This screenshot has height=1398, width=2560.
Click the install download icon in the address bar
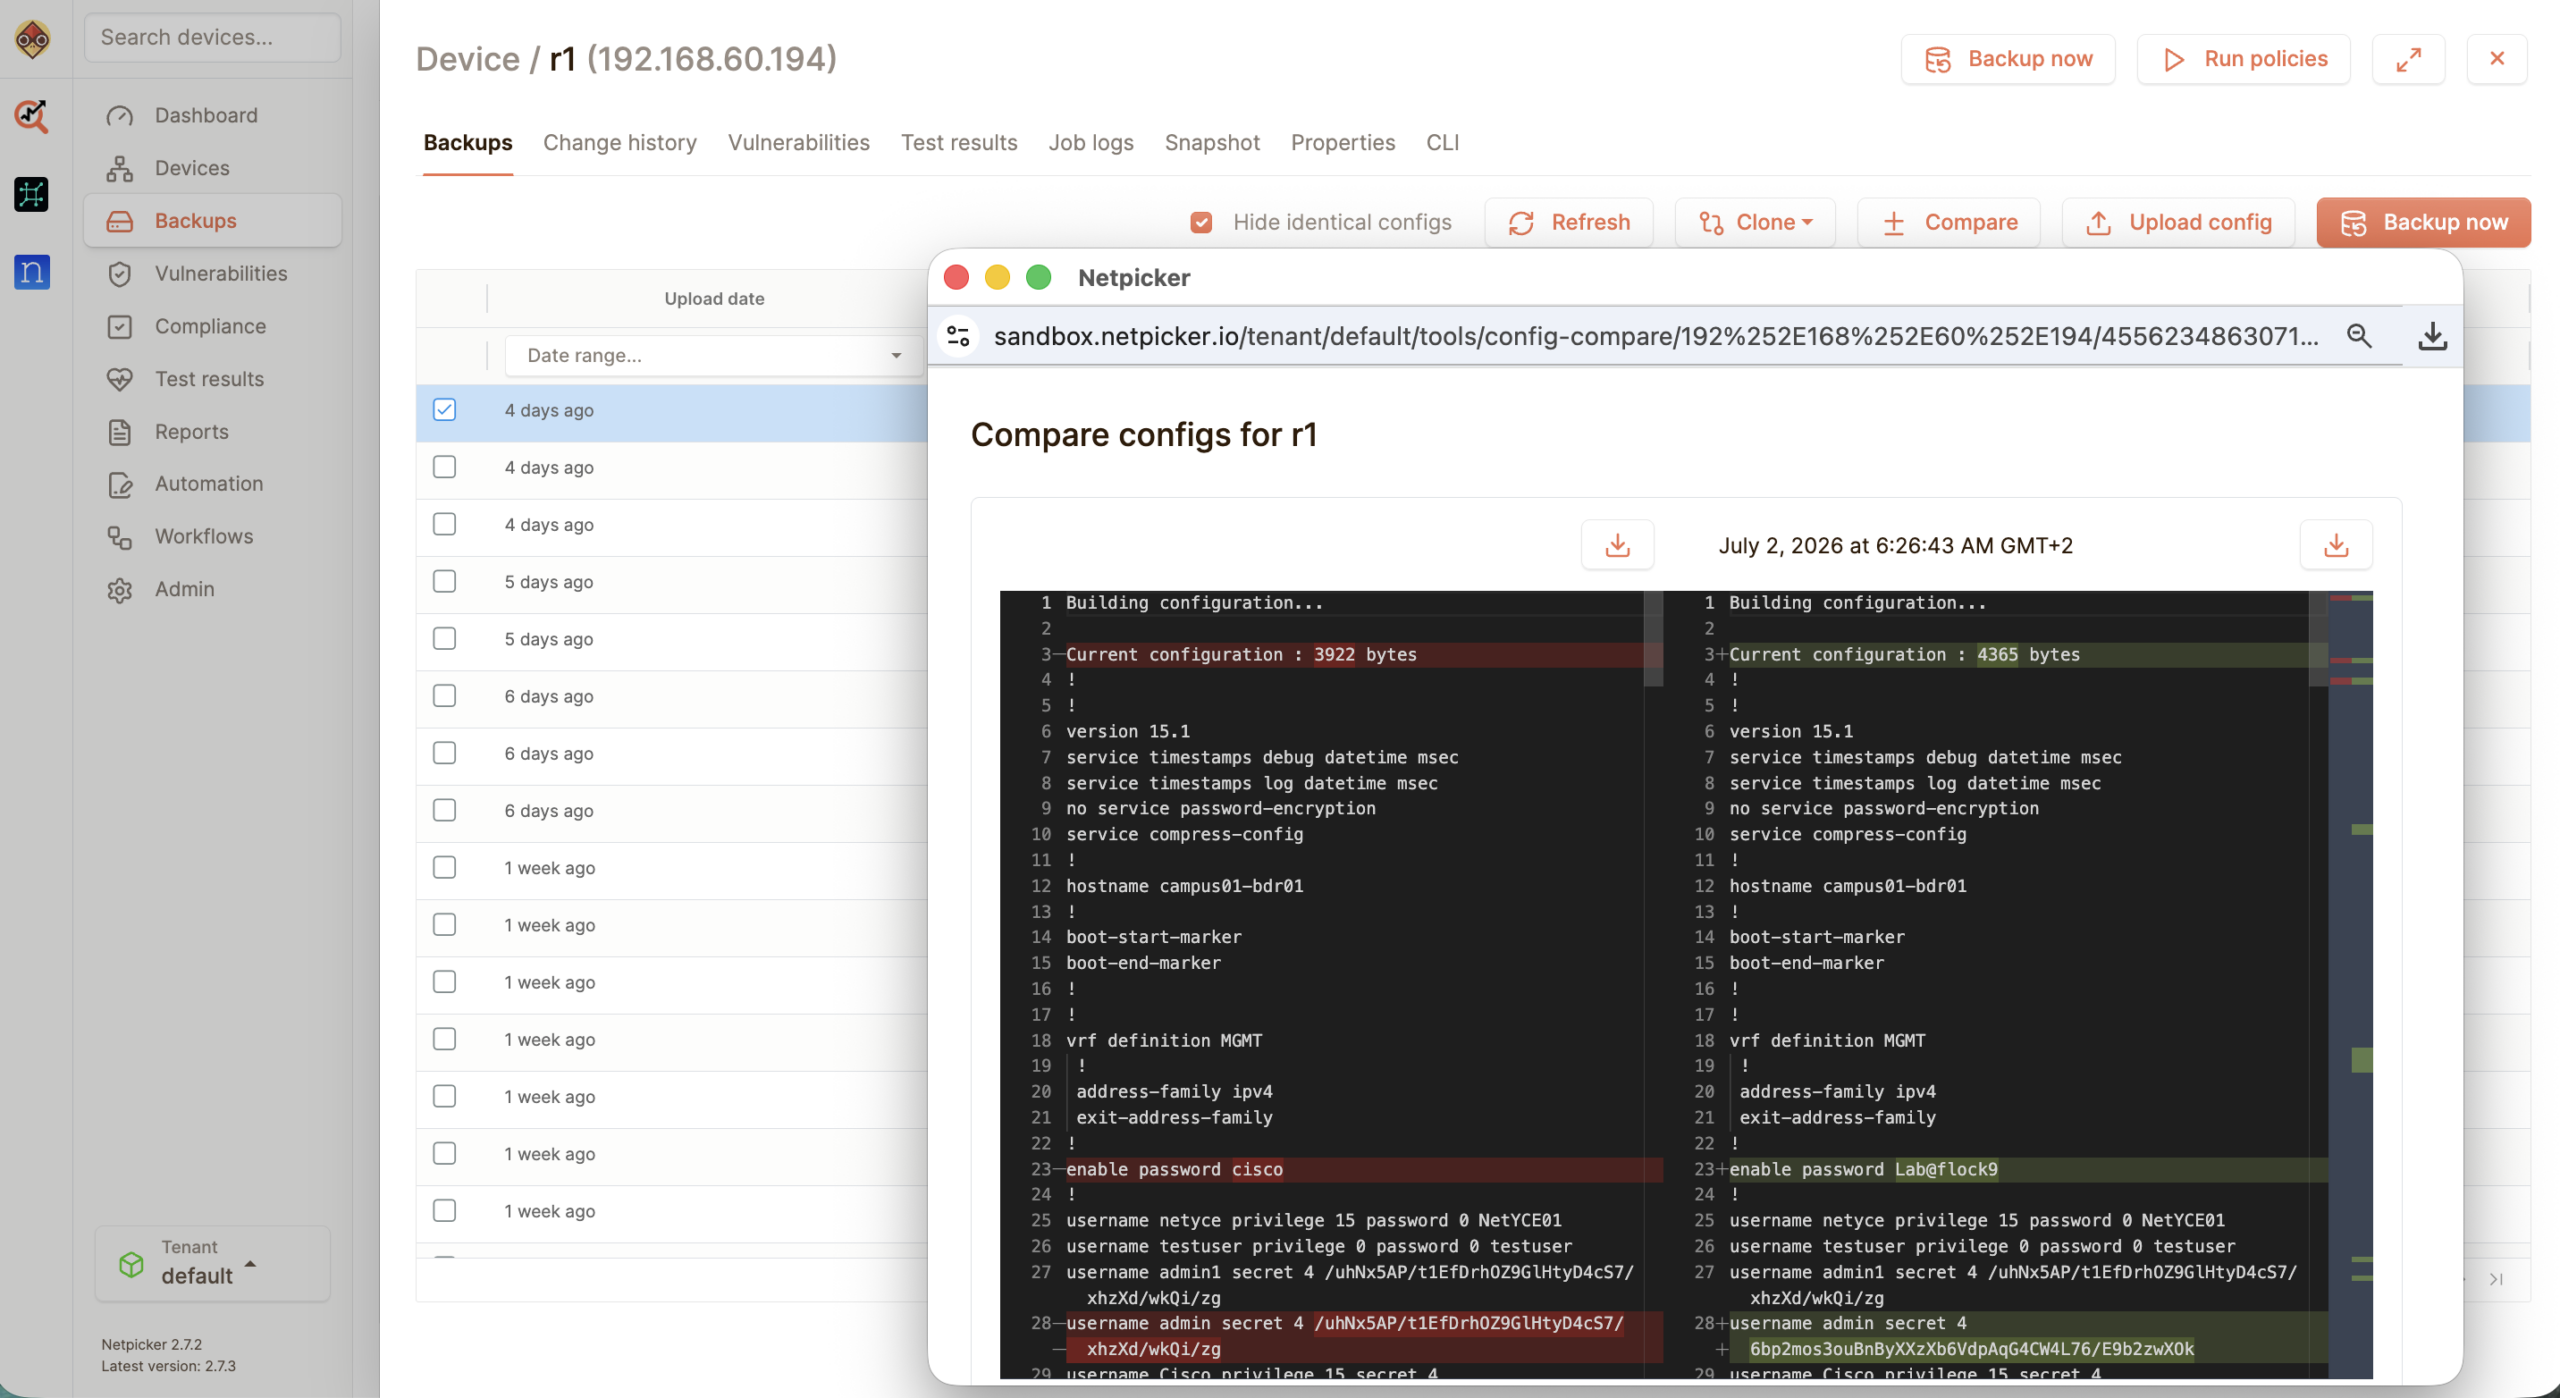point(2432,336)
